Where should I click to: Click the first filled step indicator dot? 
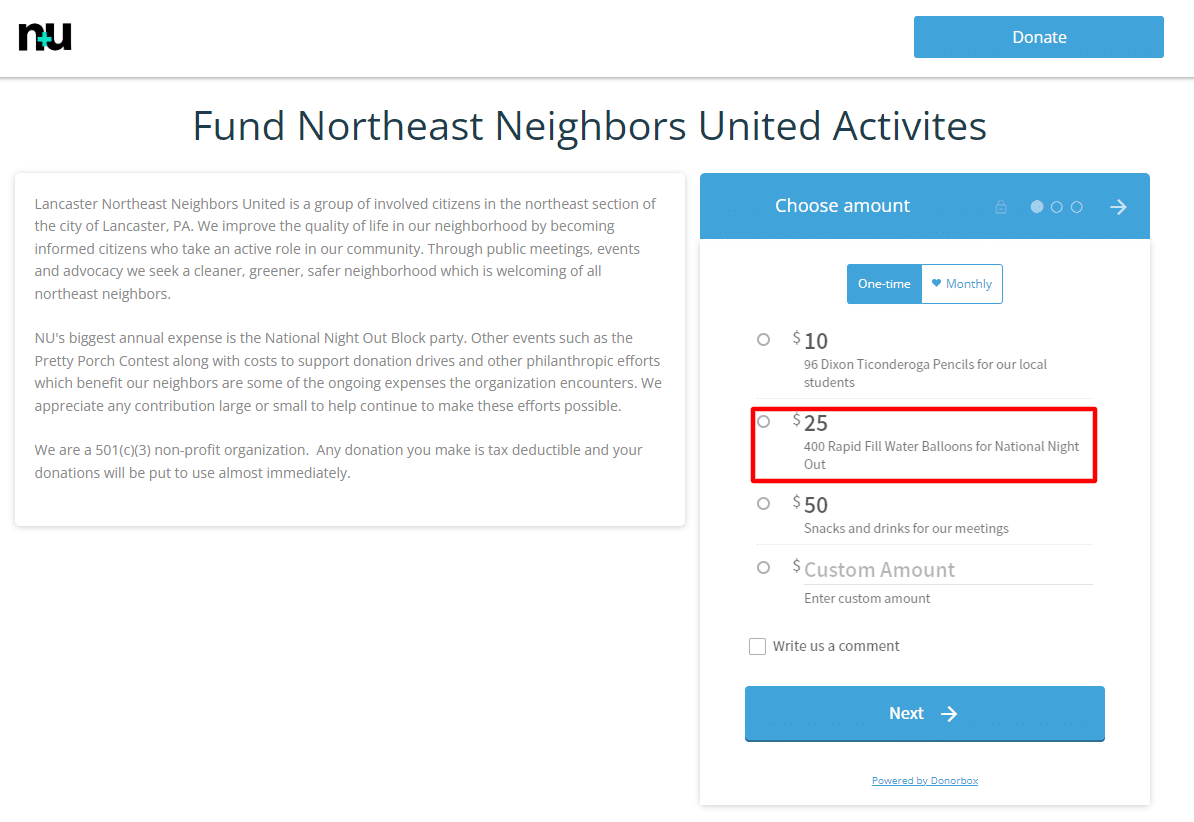point(1037,207)
